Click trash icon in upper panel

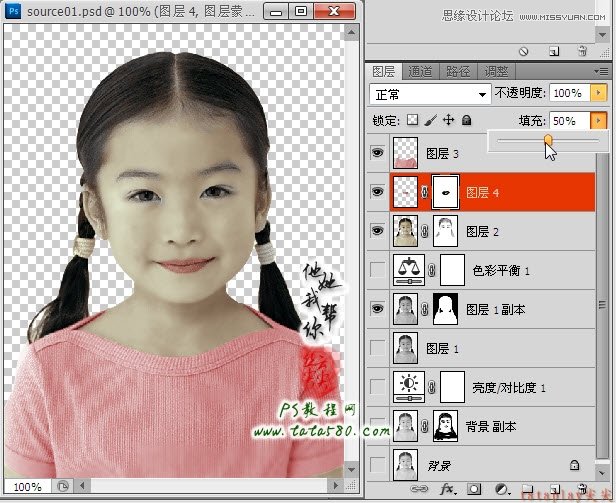point(583,51)
